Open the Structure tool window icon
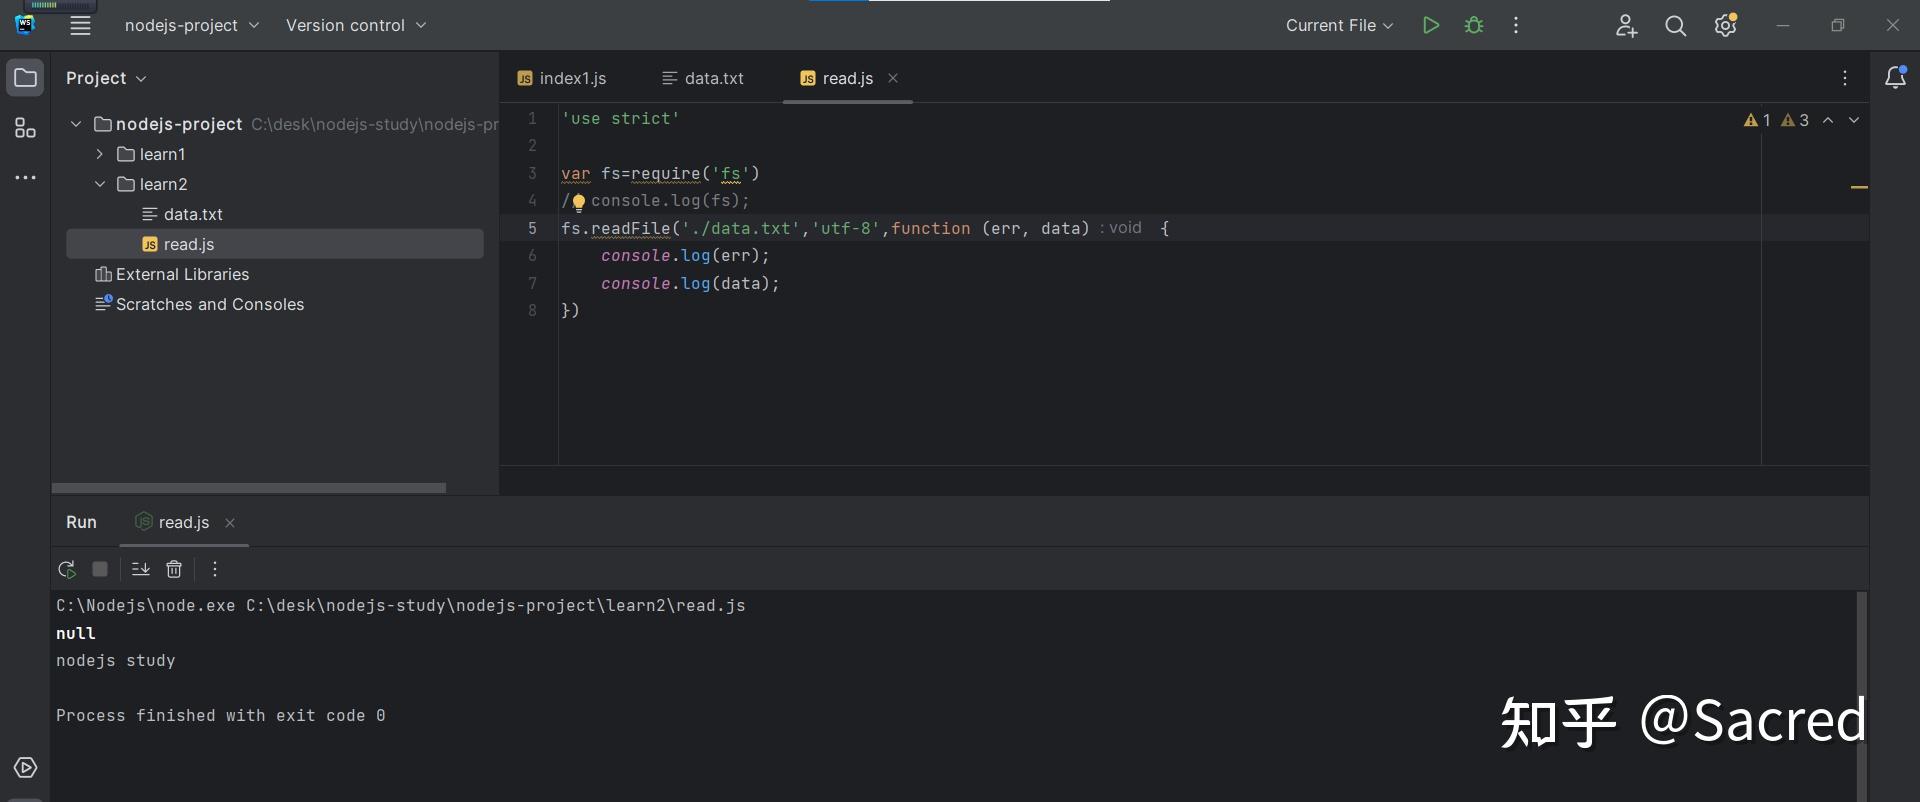Screen dimensions: 1920x802 click(25, 128)
